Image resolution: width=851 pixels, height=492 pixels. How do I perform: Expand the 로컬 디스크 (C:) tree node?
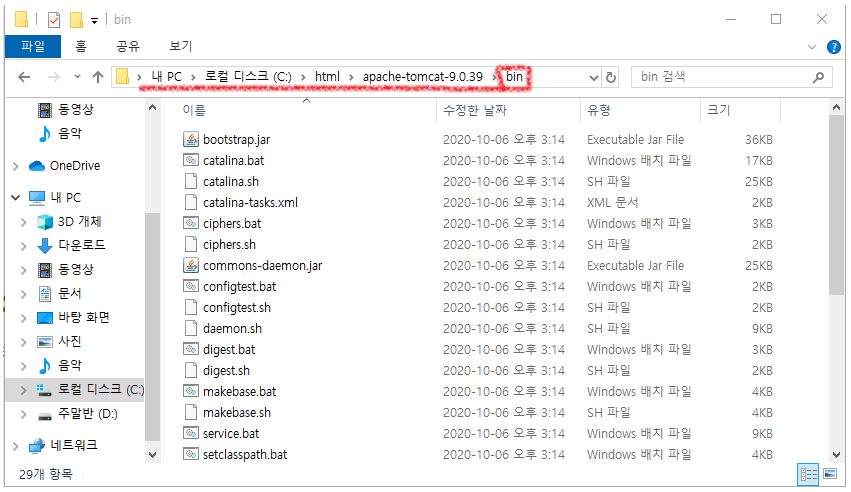pyautogui.click(x=23, y=390)
